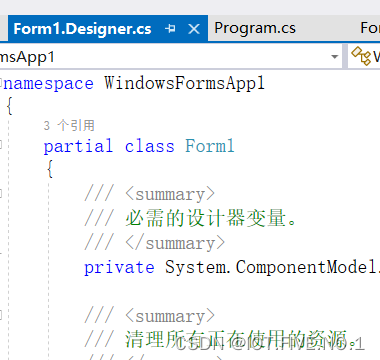This screenshot has height=360, width=380.
Task: Collapse the first summary comment block
Action: [1, 193]
